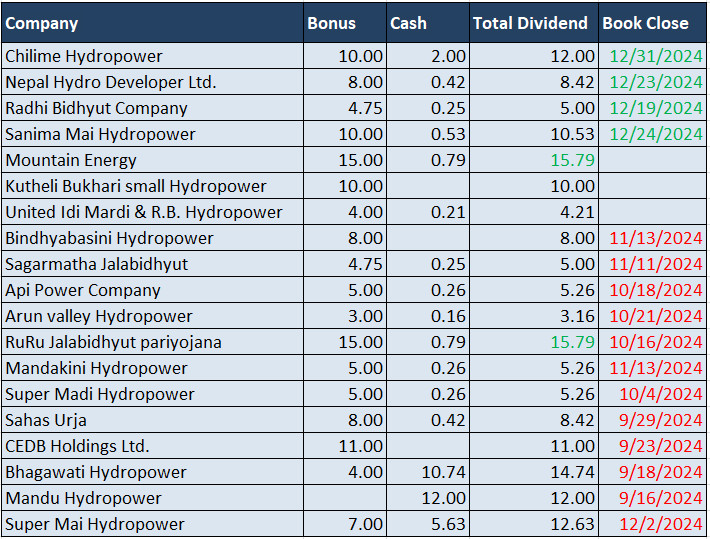
Task: Select the Book Close header cell
Action: (652, 23)
